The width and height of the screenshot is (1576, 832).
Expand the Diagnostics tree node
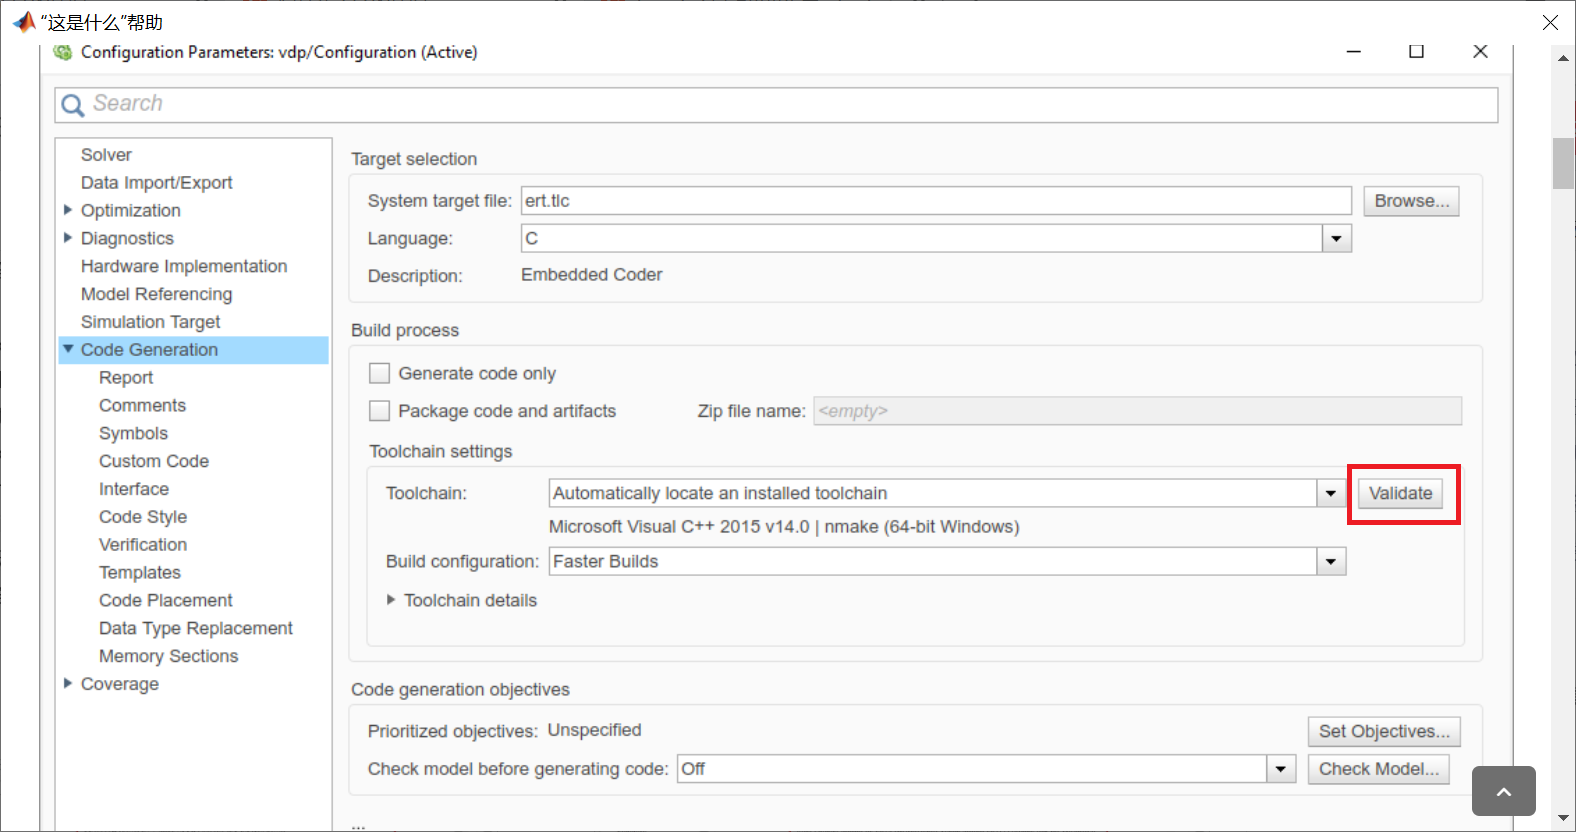68,238
